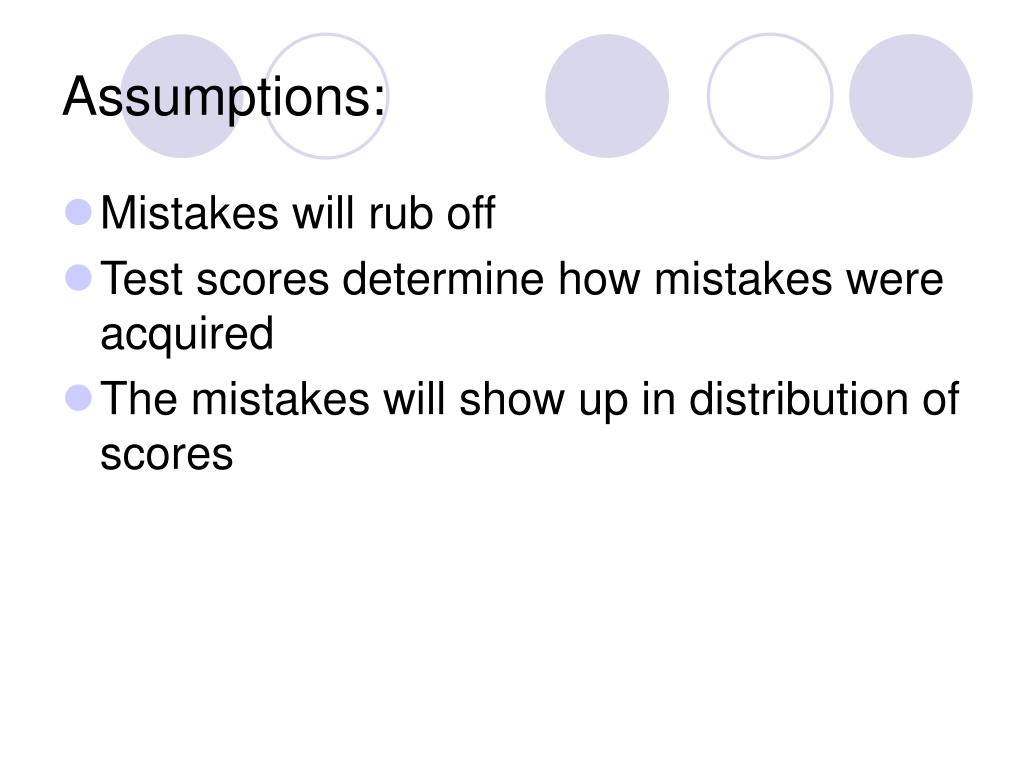Click the rightmost filled lavender circle
This screenshot has height=768, width=1024.
(x=910, y=96)
